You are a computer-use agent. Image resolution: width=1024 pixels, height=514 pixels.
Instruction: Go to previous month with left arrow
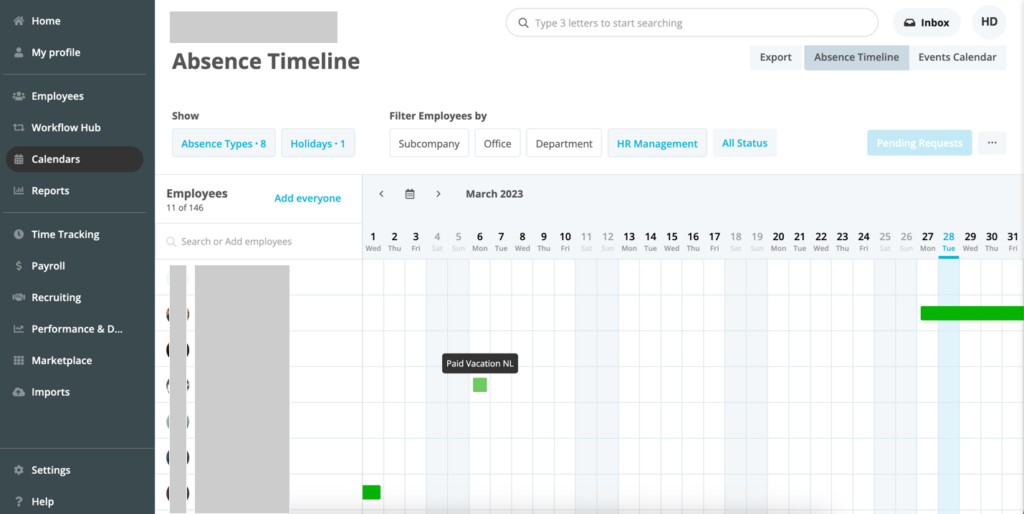pyautogui.click(x=381, y=194)
